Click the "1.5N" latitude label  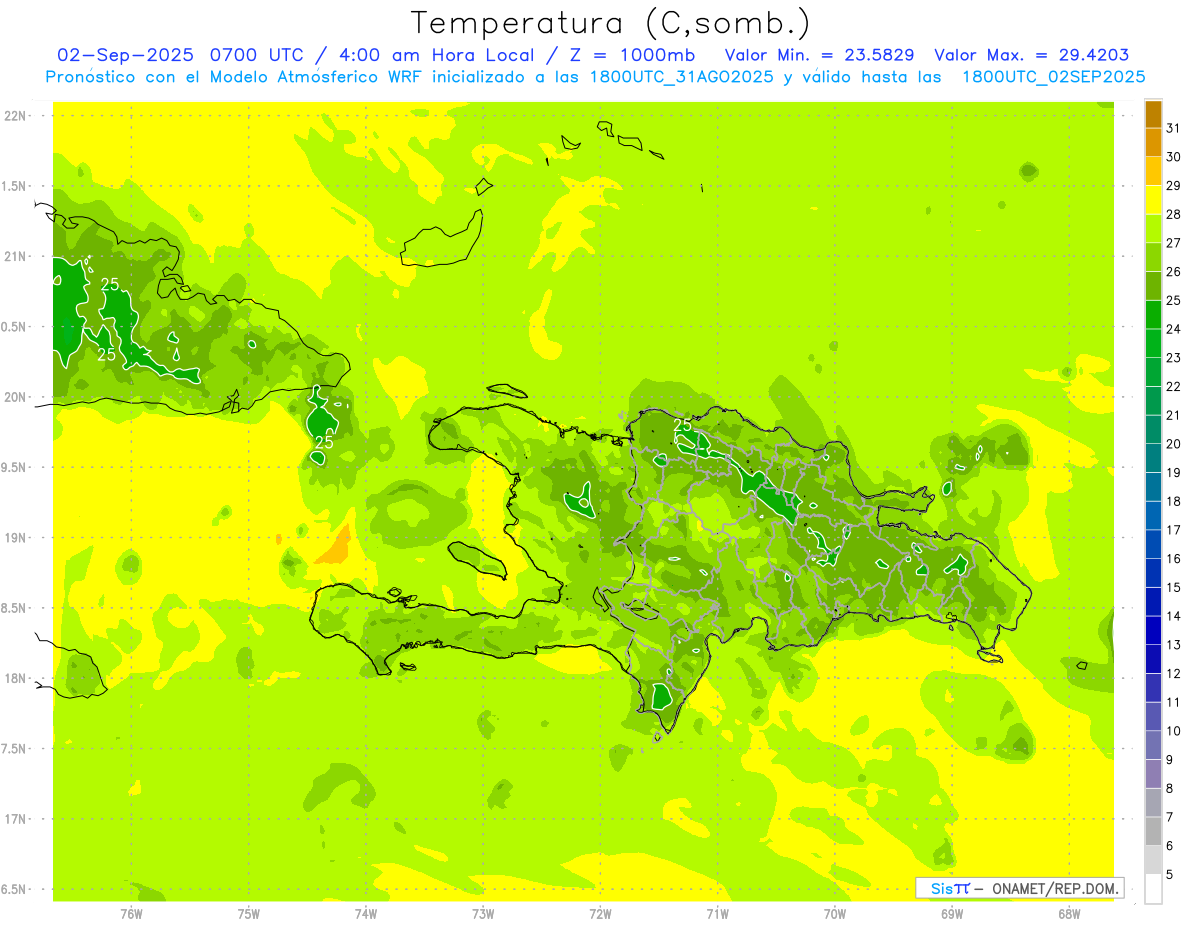15,186
